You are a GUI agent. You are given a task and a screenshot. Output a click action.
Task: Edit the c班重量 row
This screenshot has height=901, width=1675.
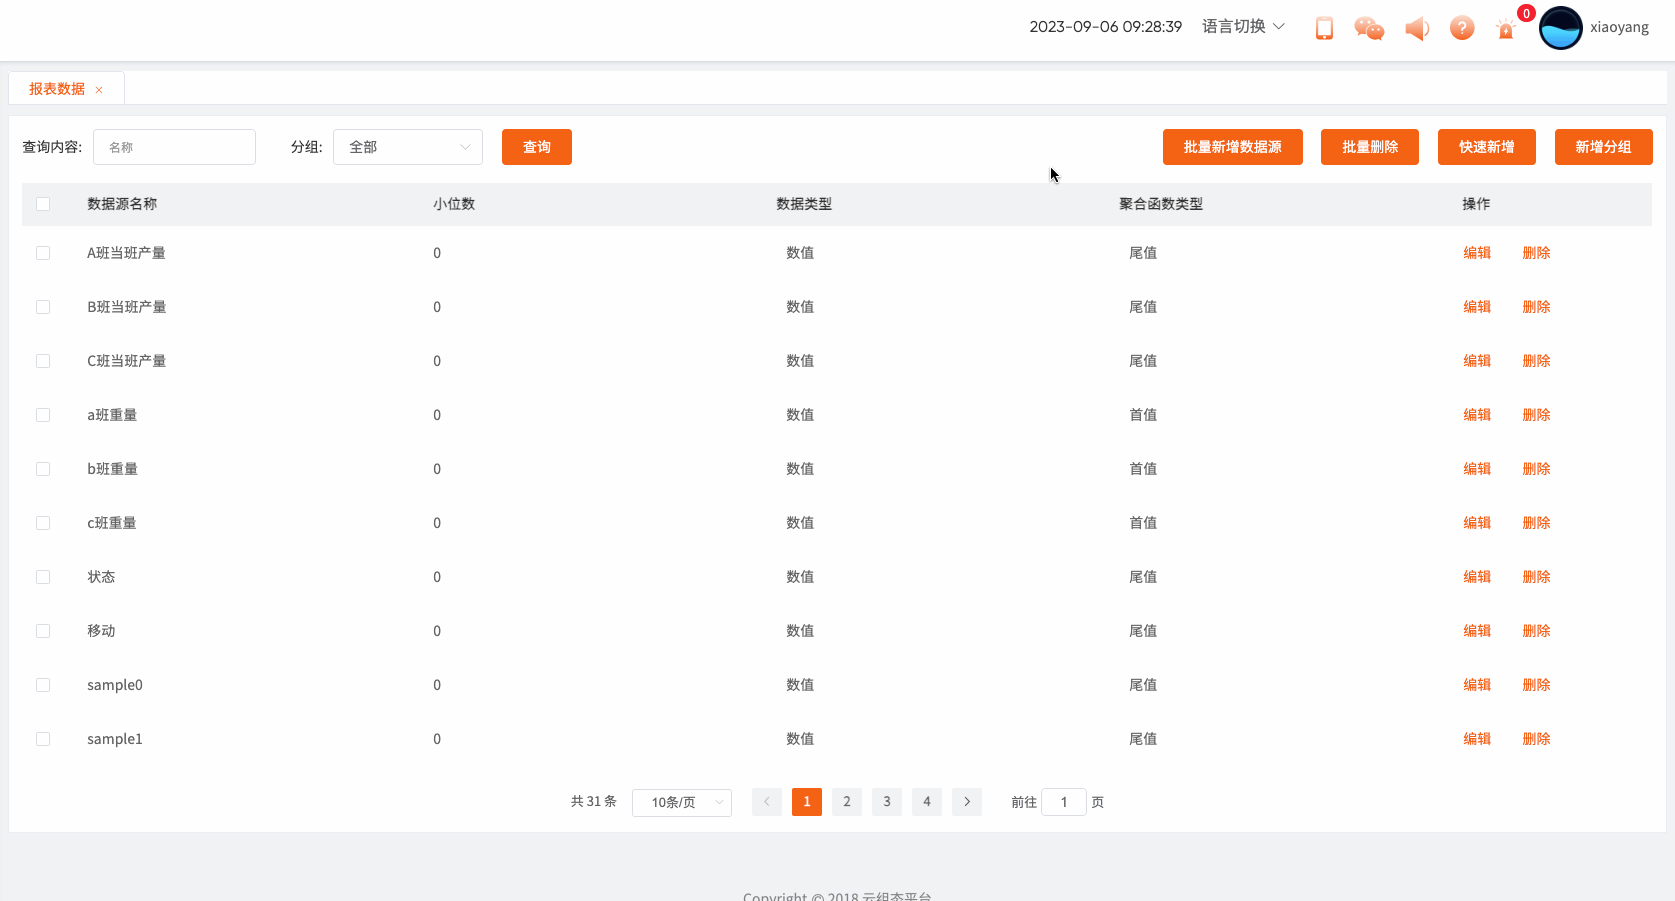1477,523
